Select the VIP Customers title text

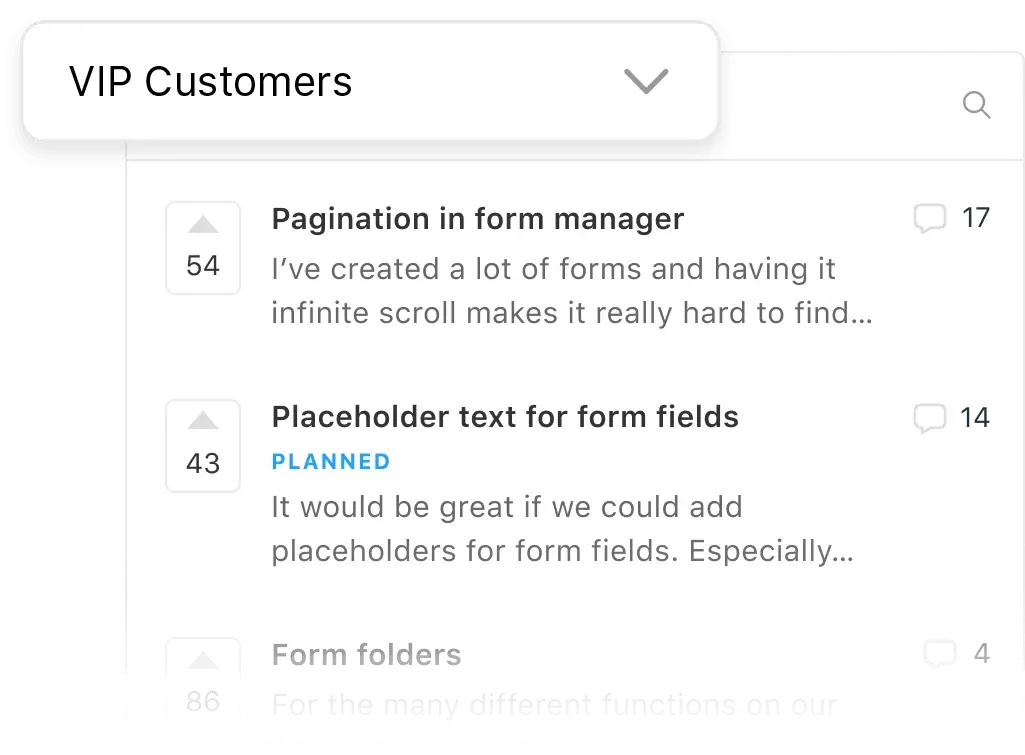[x=210, y=81]
